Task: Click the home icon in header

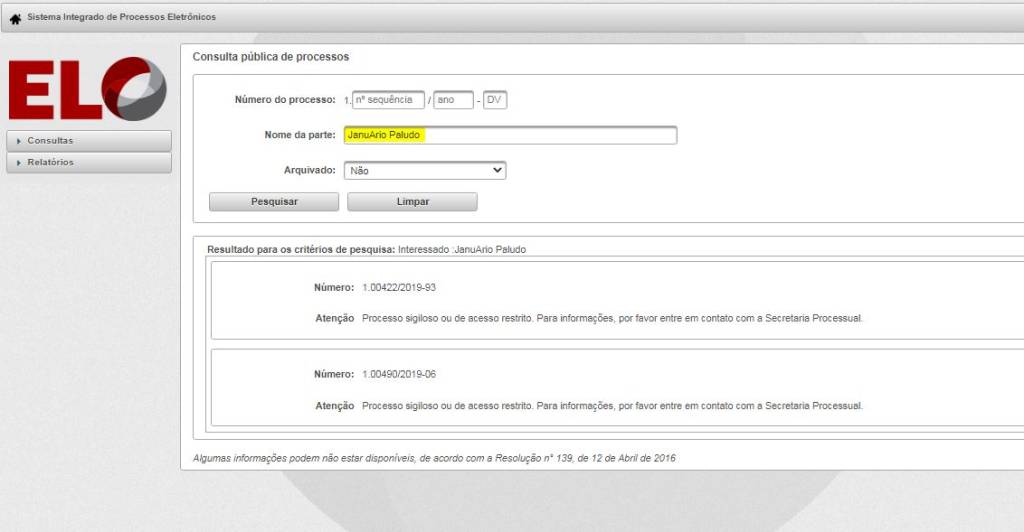Action: [15, 18]
